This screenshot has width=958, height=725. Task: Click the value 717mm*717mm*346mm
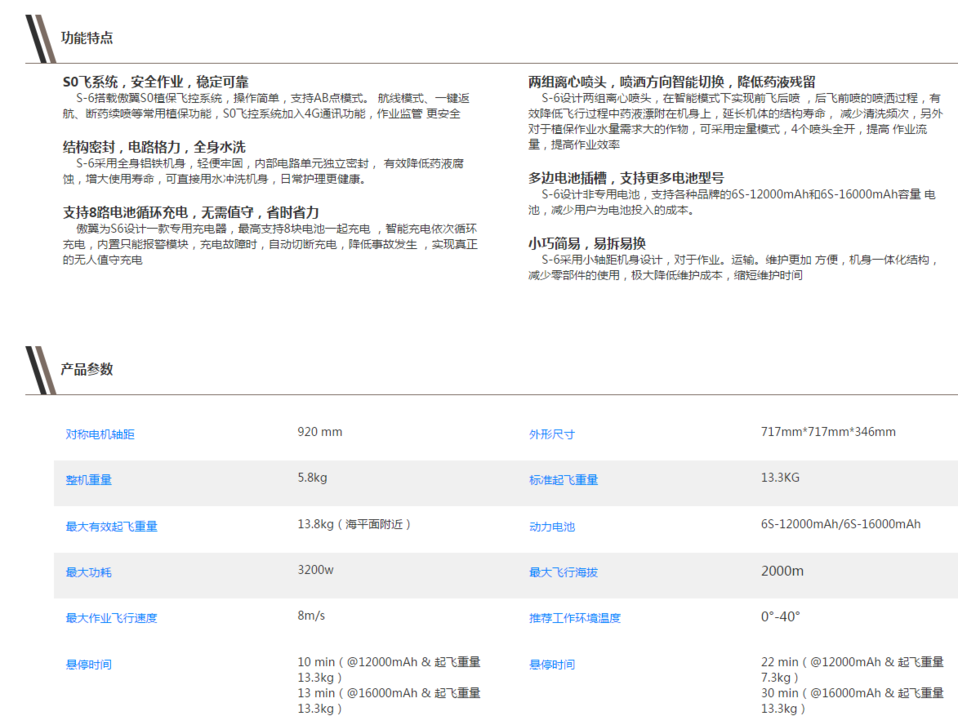point(828,432)
